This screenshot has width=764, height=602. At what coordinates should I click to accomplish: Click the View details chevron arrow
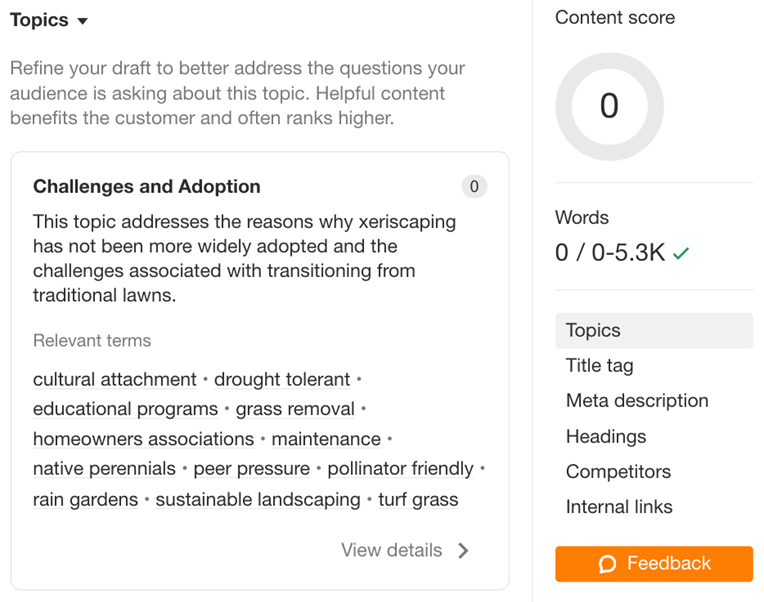pos(463,550)
